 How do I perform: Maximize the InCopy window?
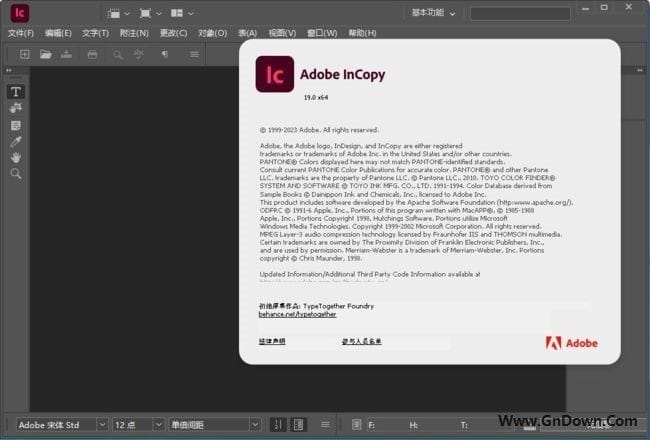(604, 7)
